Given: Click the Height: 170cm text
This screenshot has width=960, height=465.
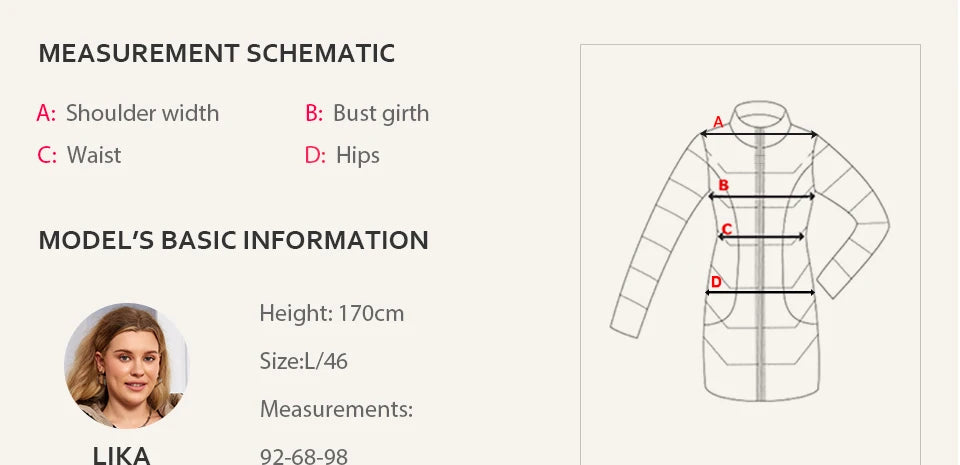Looking at the screenshot, I should 332,313.
